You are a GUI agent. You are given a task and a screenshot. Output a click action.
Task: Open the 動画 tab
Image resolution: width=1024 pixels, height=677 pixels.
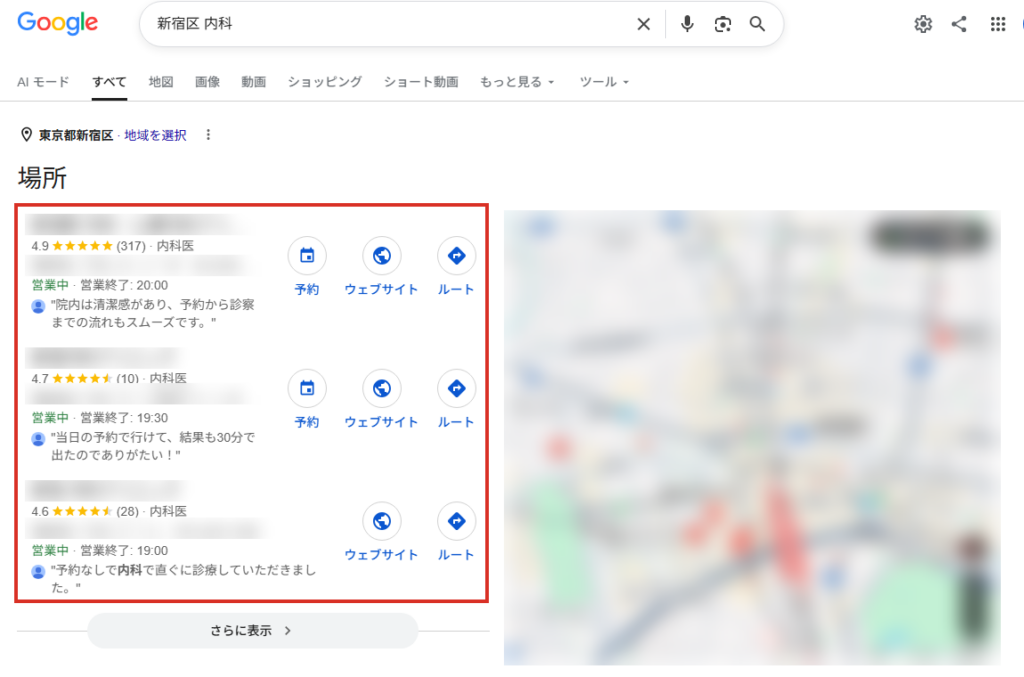(x=253, y=82)
